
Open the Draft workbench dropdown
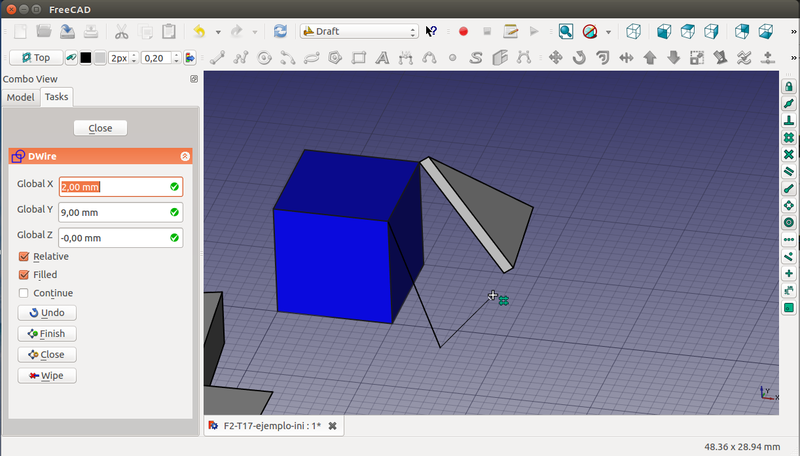pyautogui.click(x=359, y=32)
